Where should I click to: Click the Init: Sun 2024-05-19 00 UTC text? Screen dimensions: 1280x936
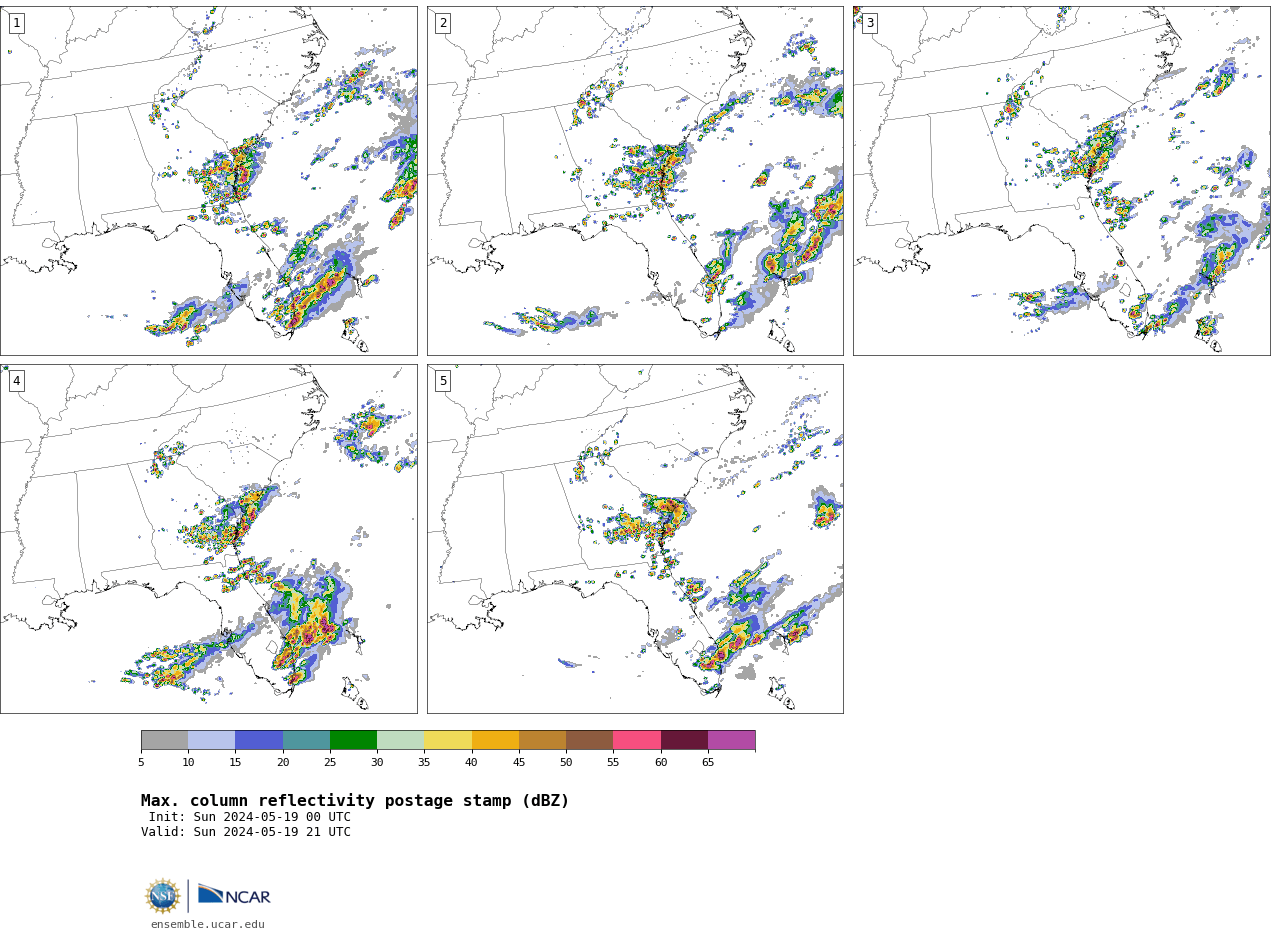(250, 817)
